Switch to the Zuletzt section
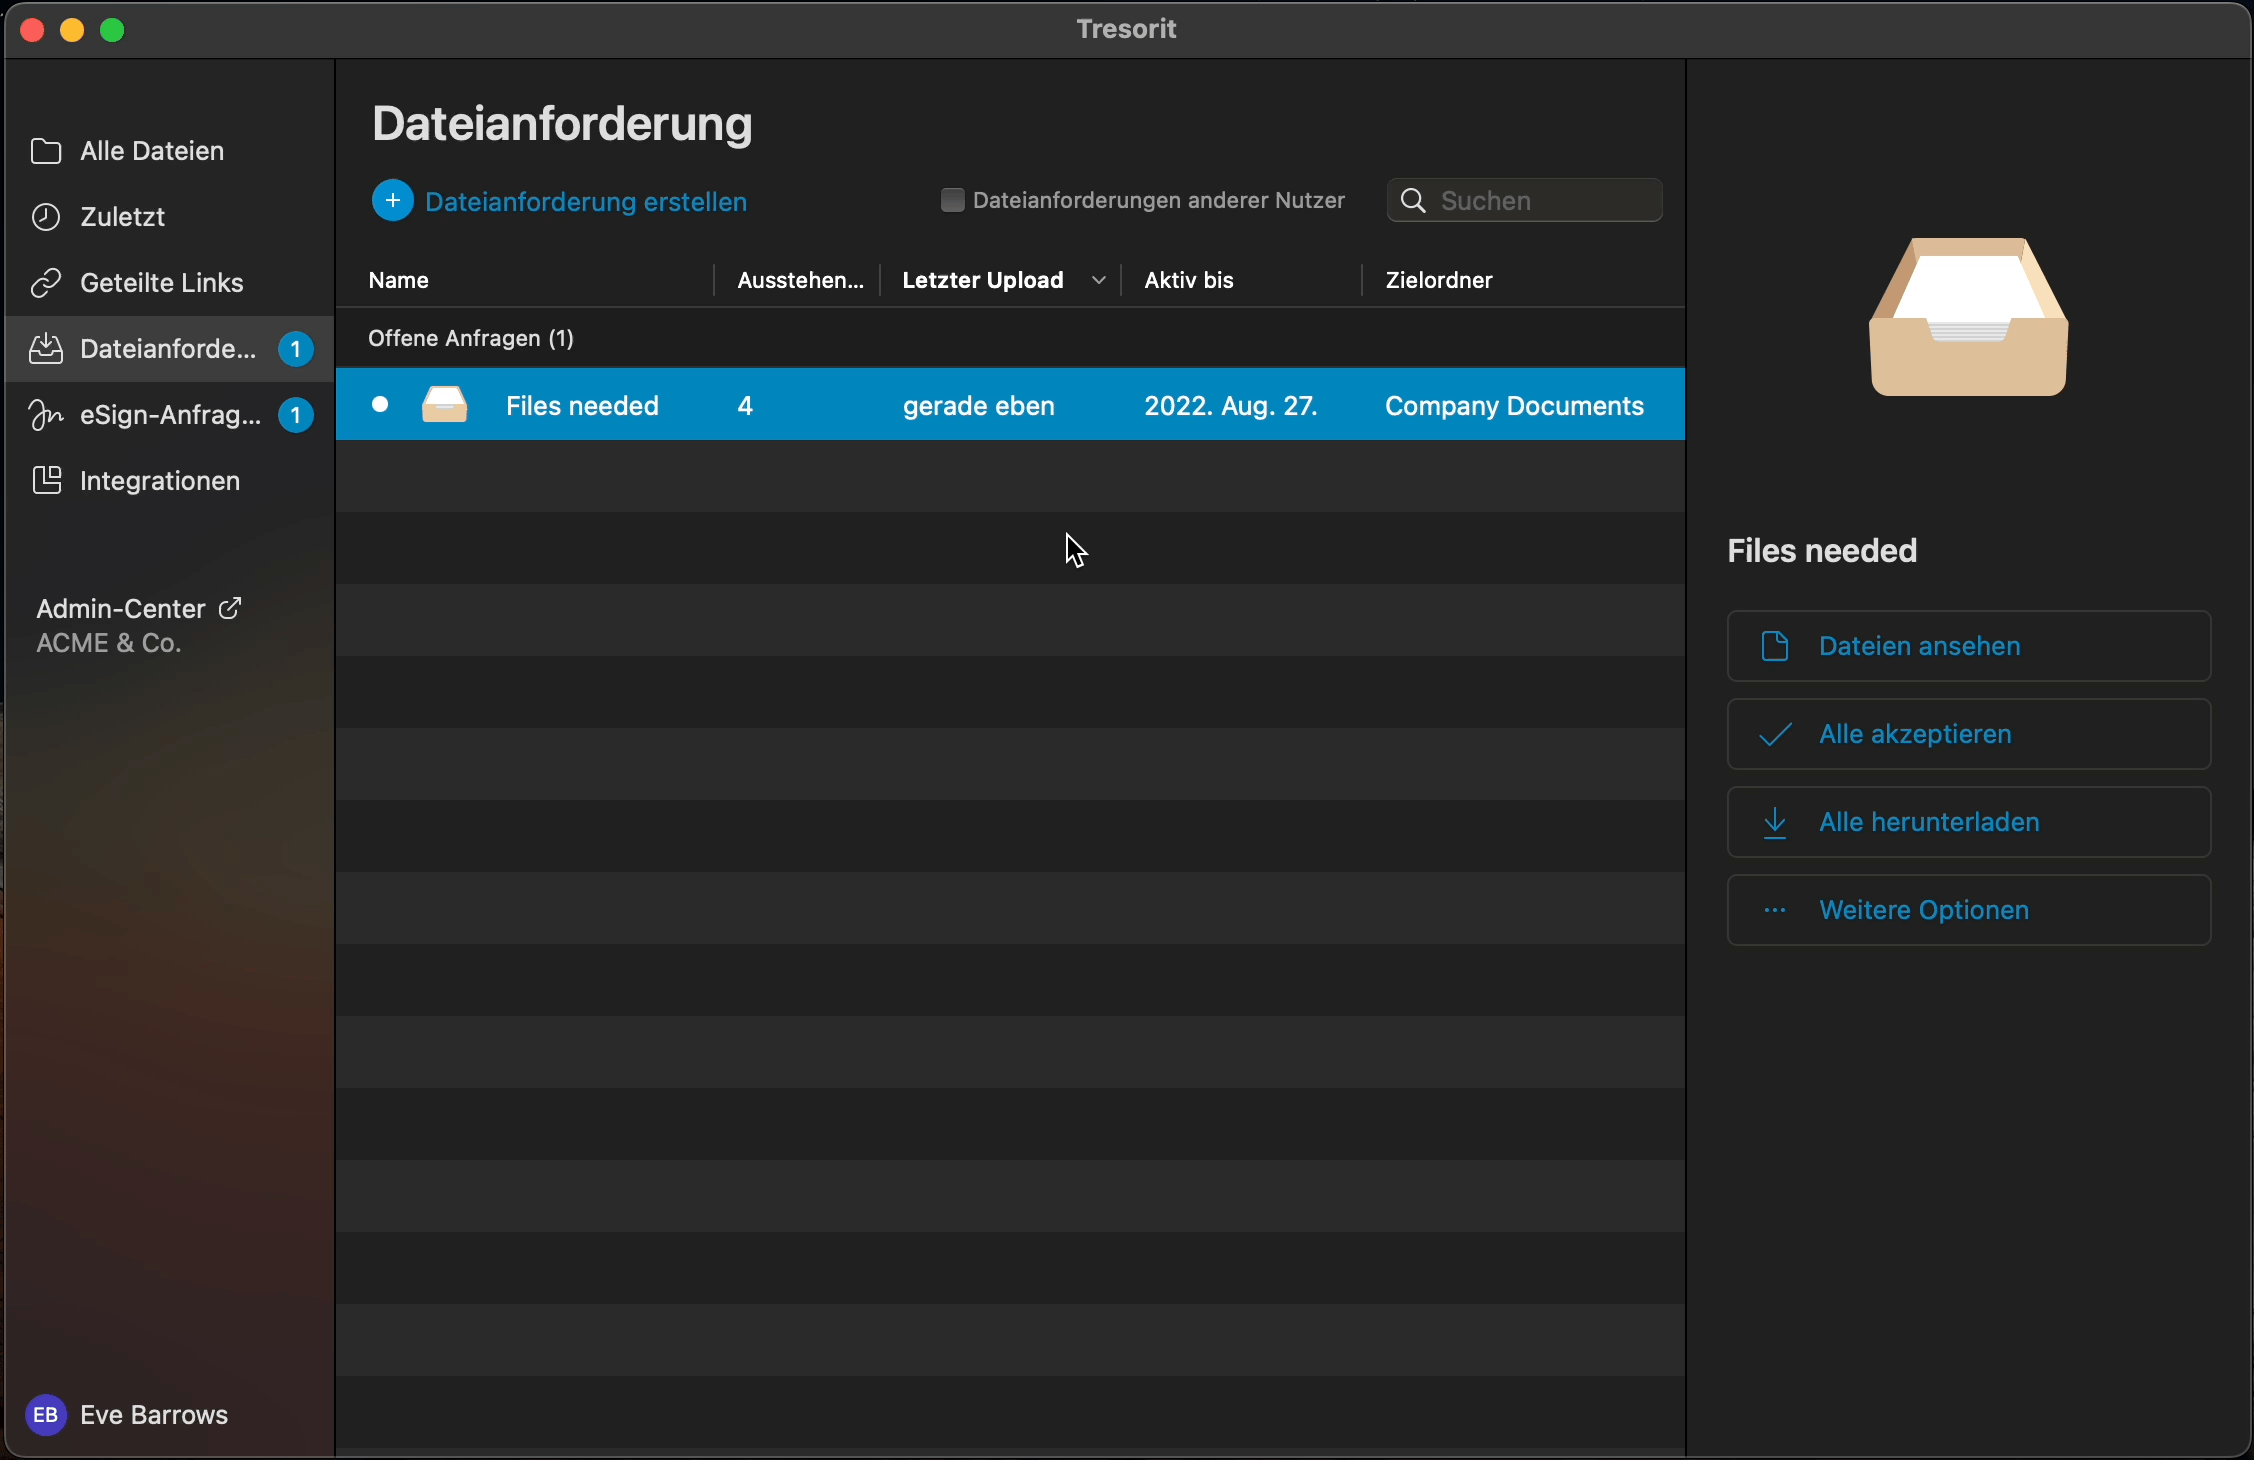Viewport: 2254px width, 1460px height. coord(169,217)
